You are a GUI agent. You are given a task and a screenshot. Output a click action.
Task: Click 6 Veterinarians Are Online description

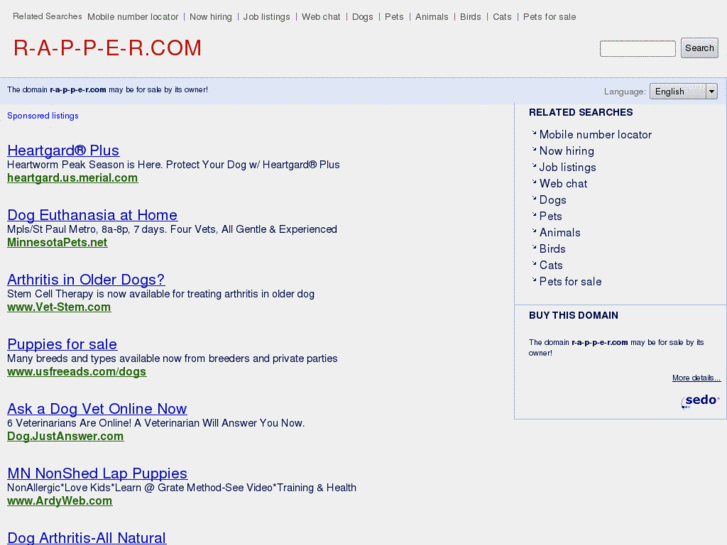(156, 423)
